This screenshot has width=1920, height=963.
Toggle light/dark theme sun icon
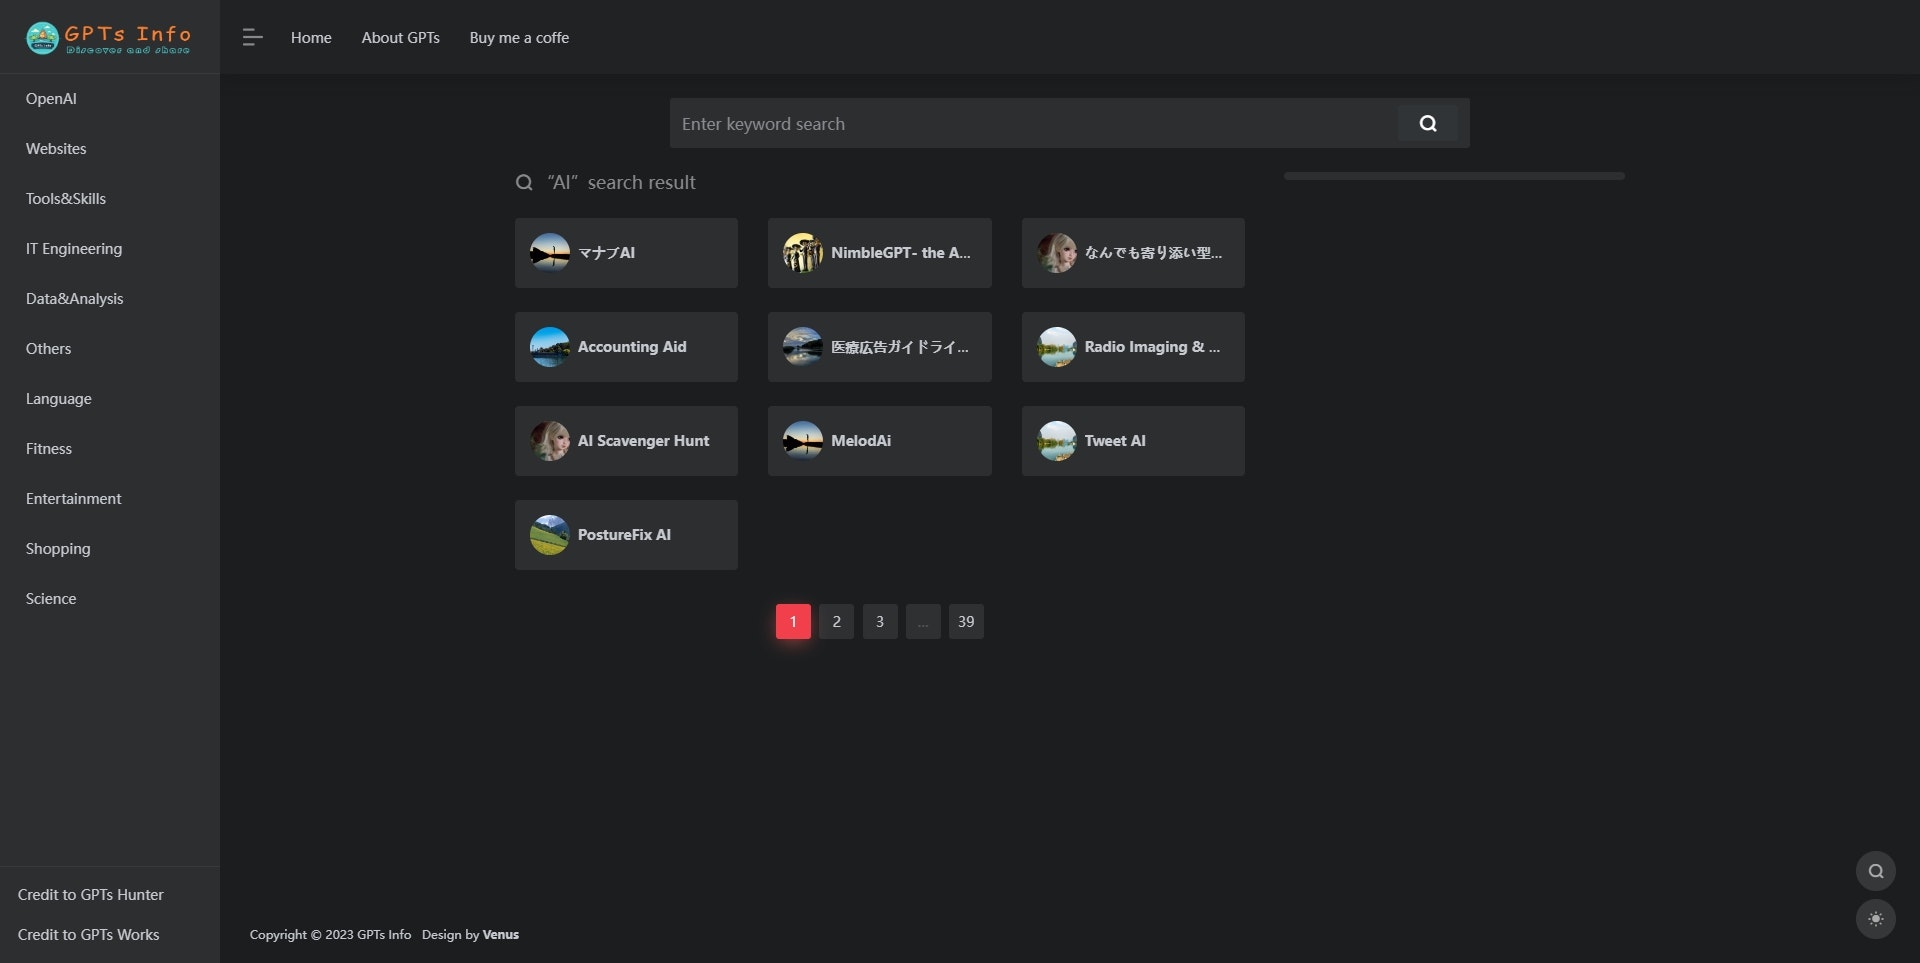1876,919
